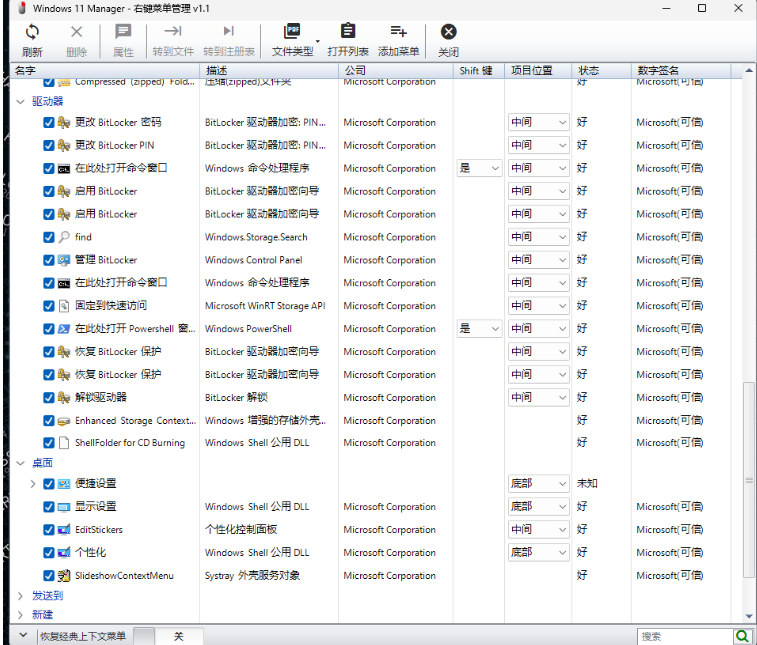Screen dimensions: 757x645
Task: Click the vertical scrollbar thumb
Action: 750,480
